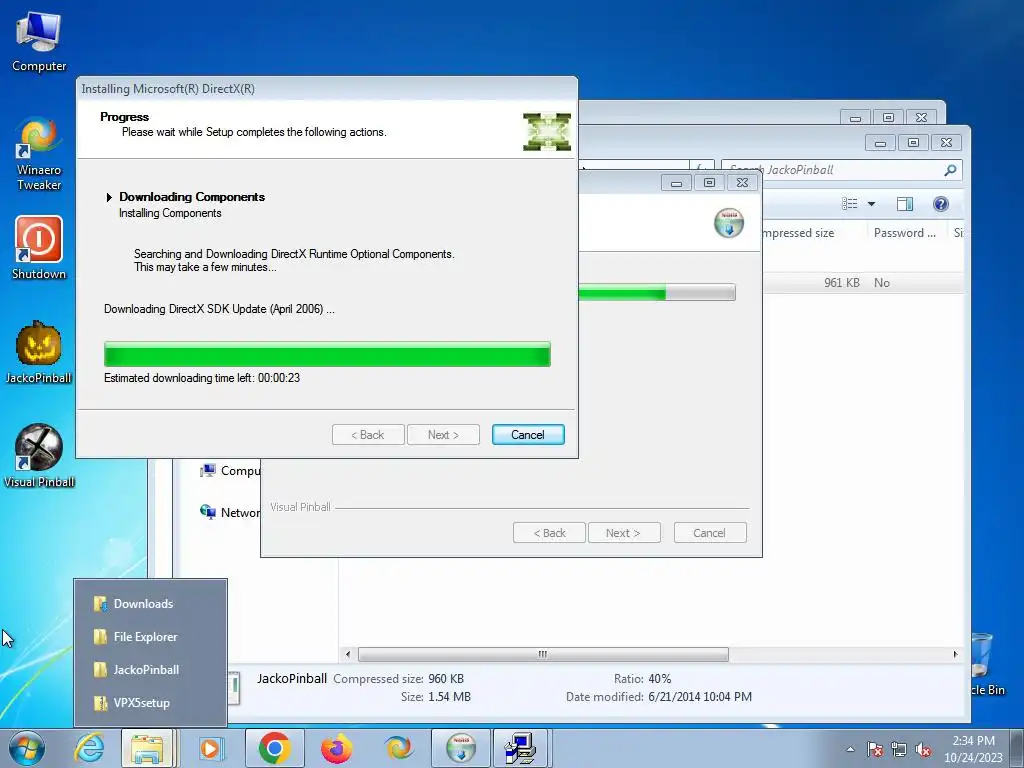Click the Show desktop strip
Screen dimensions: 1024x768
pos(1017,748)
